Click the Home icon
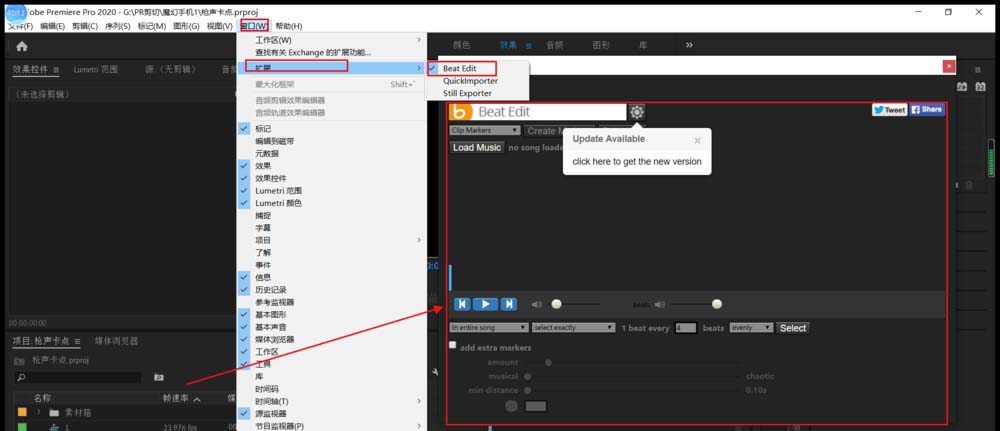The width and height of the screenshot is (1000, 431). pos(21,46)
